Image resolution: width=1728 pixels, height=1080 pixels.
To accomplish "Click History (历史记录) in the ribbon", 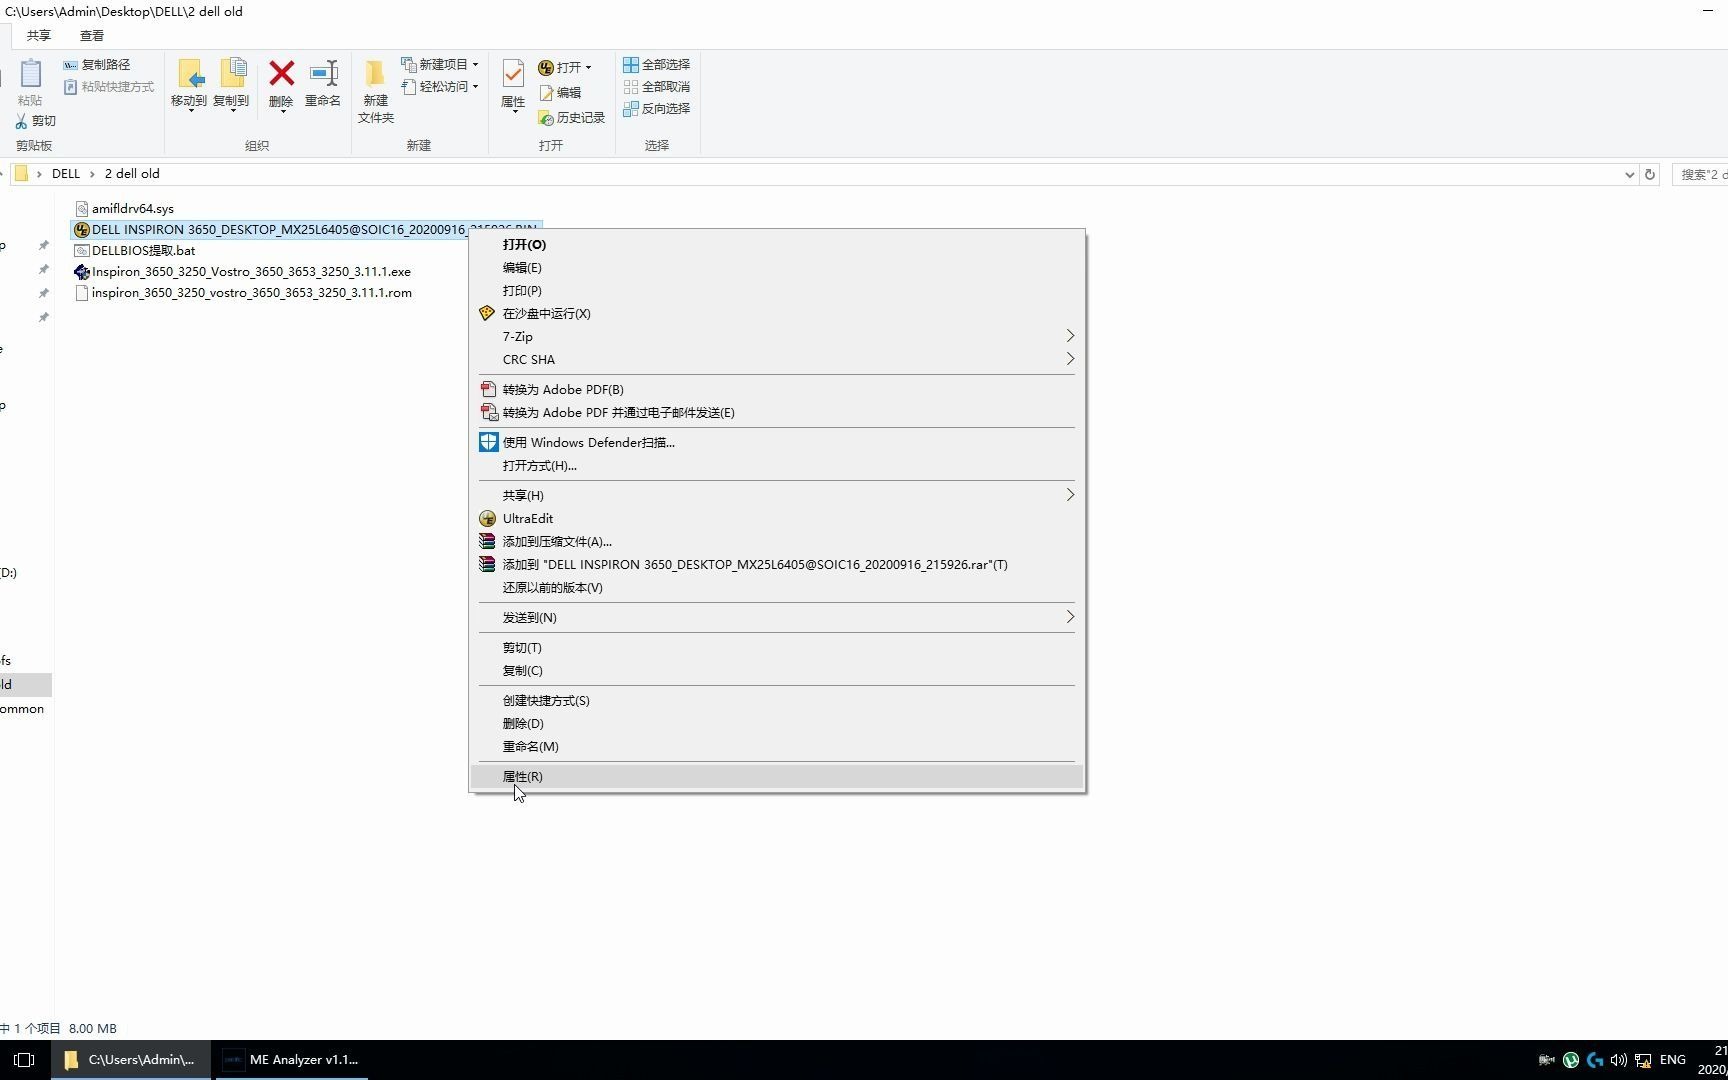I will click(x=572, y=118).
